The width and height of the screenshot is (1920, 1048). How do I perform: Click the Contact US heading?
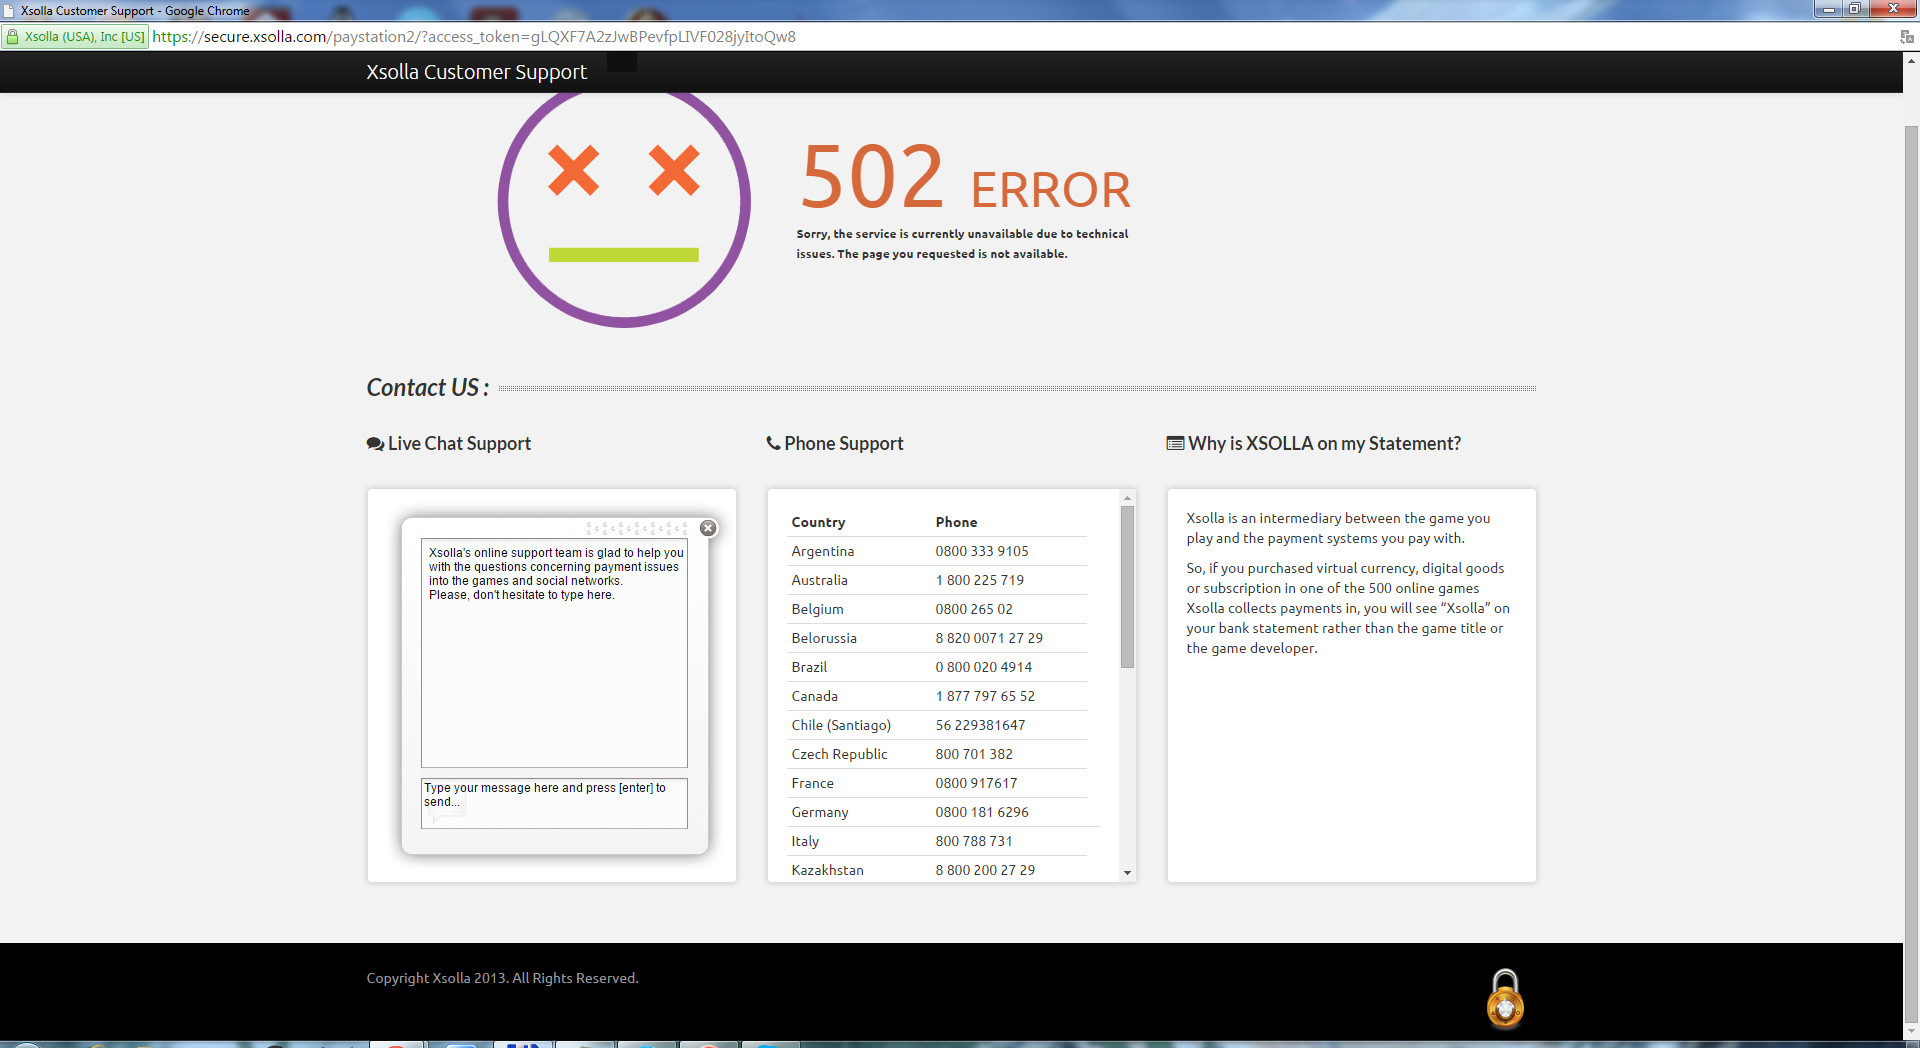click(428, 387)
